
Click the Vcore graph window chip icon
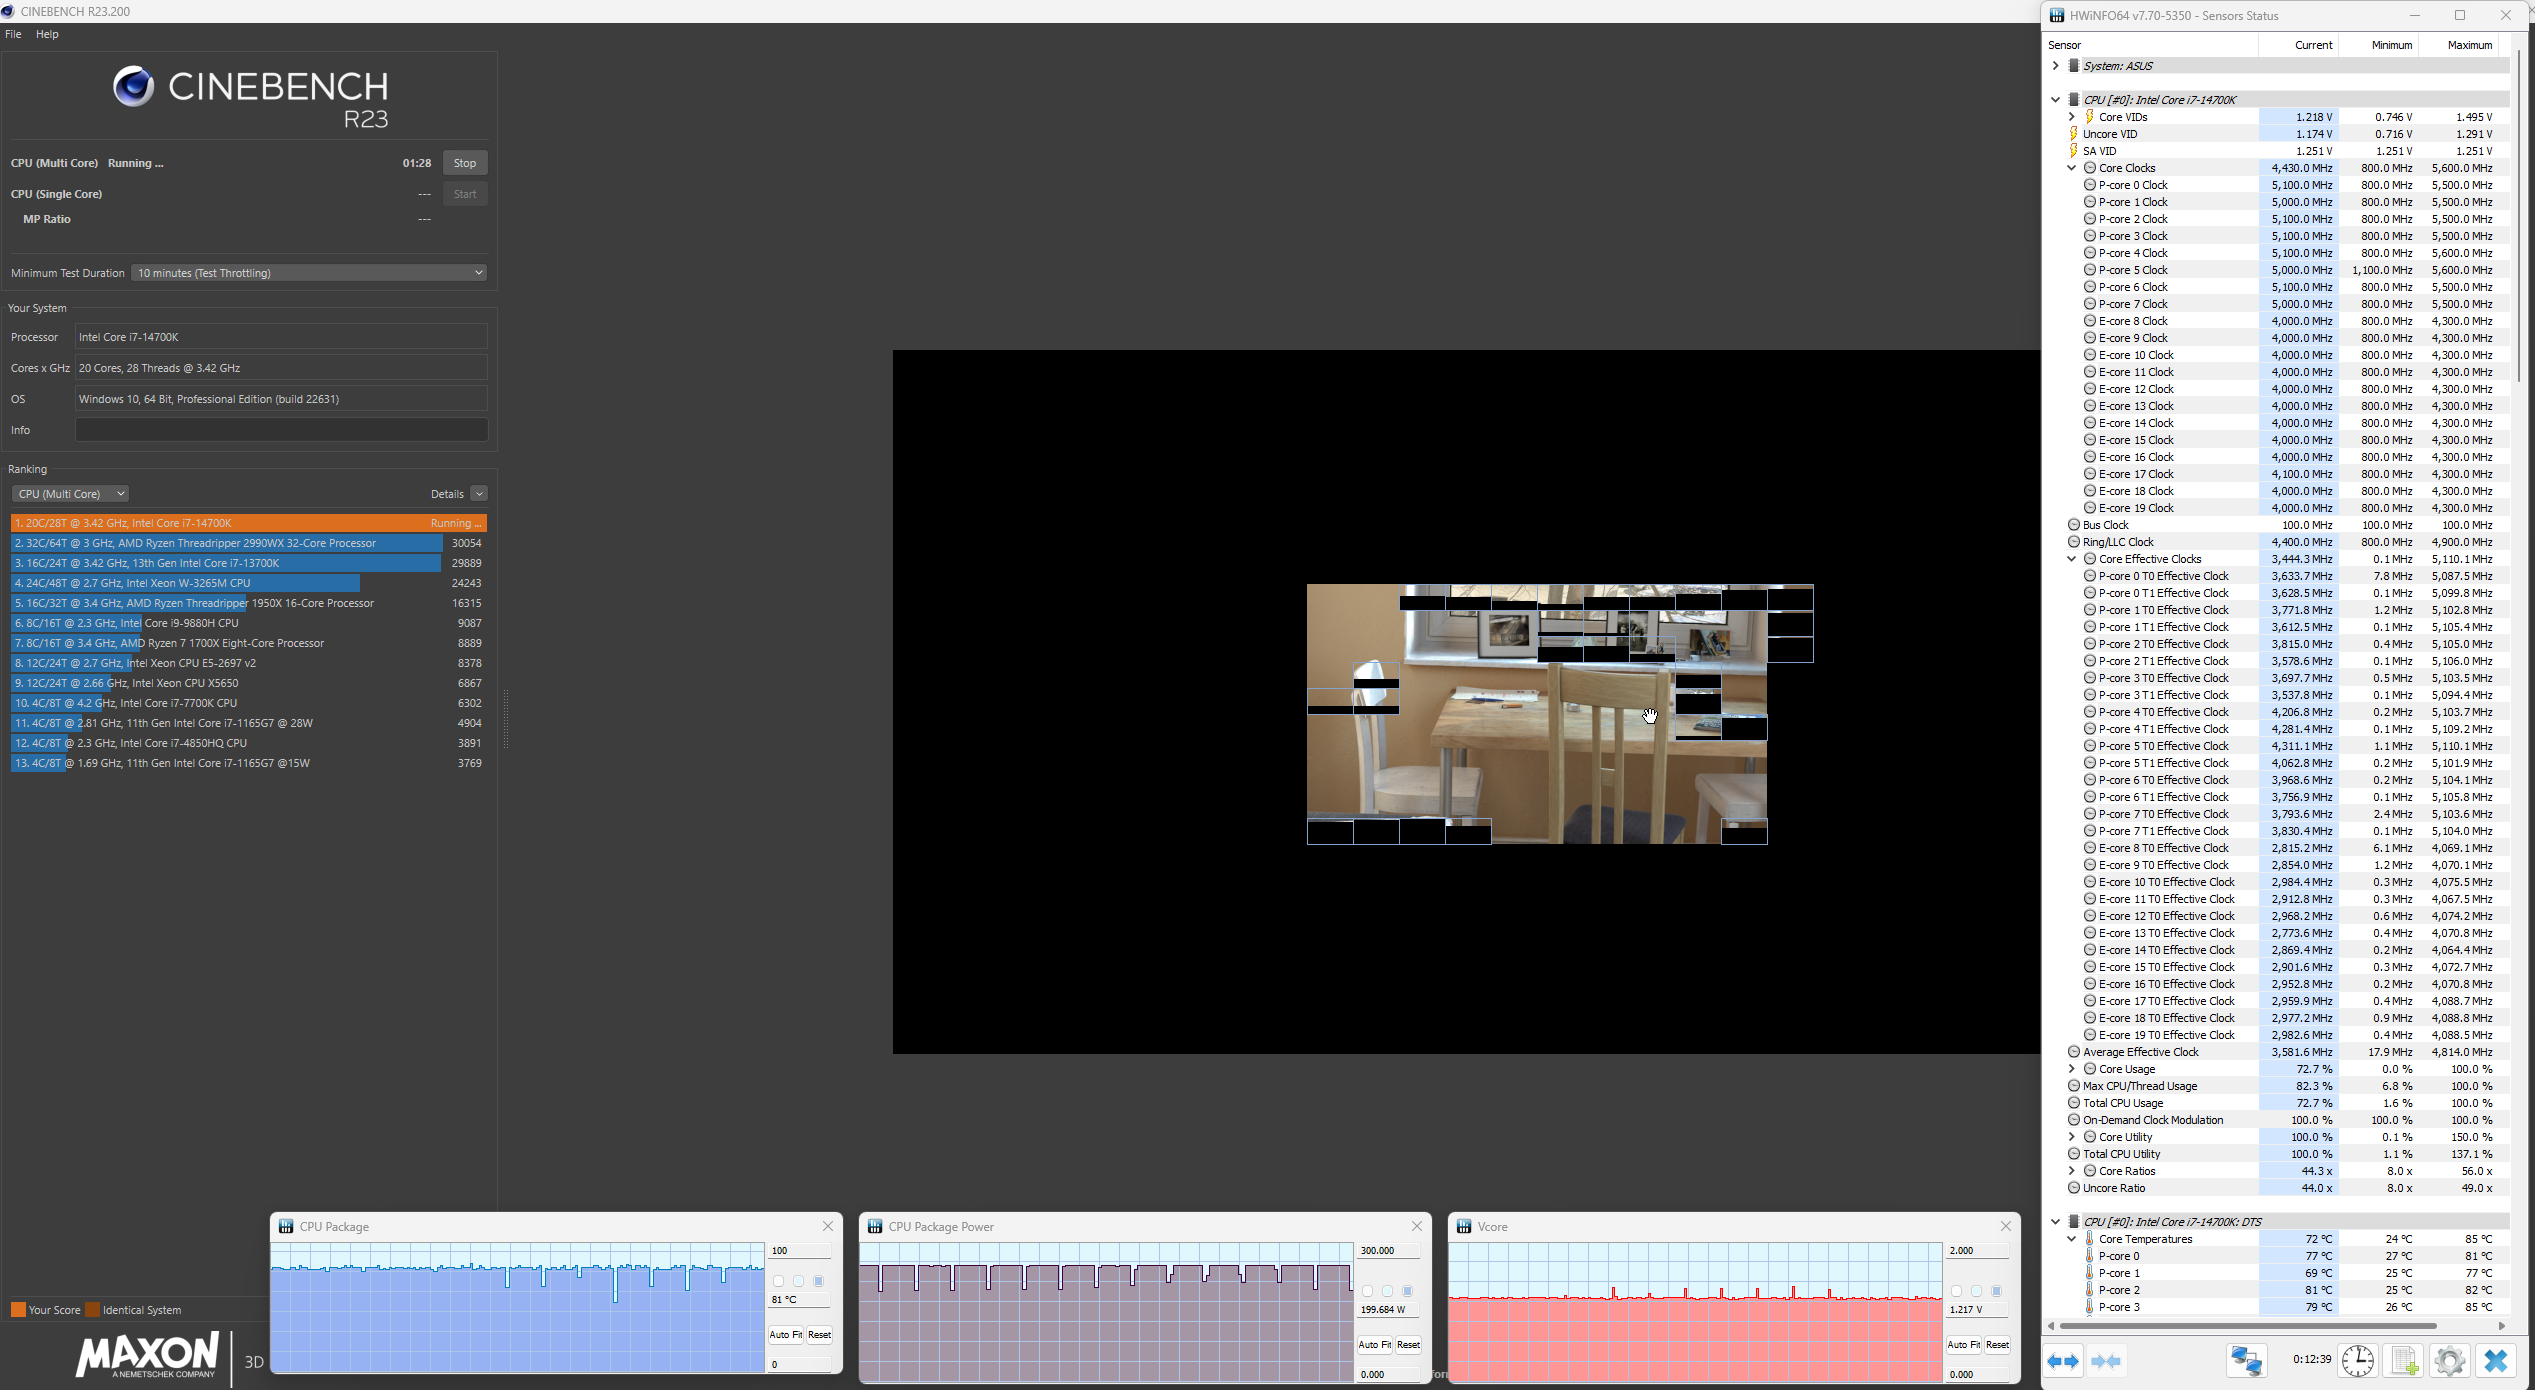point(1464,1226)
